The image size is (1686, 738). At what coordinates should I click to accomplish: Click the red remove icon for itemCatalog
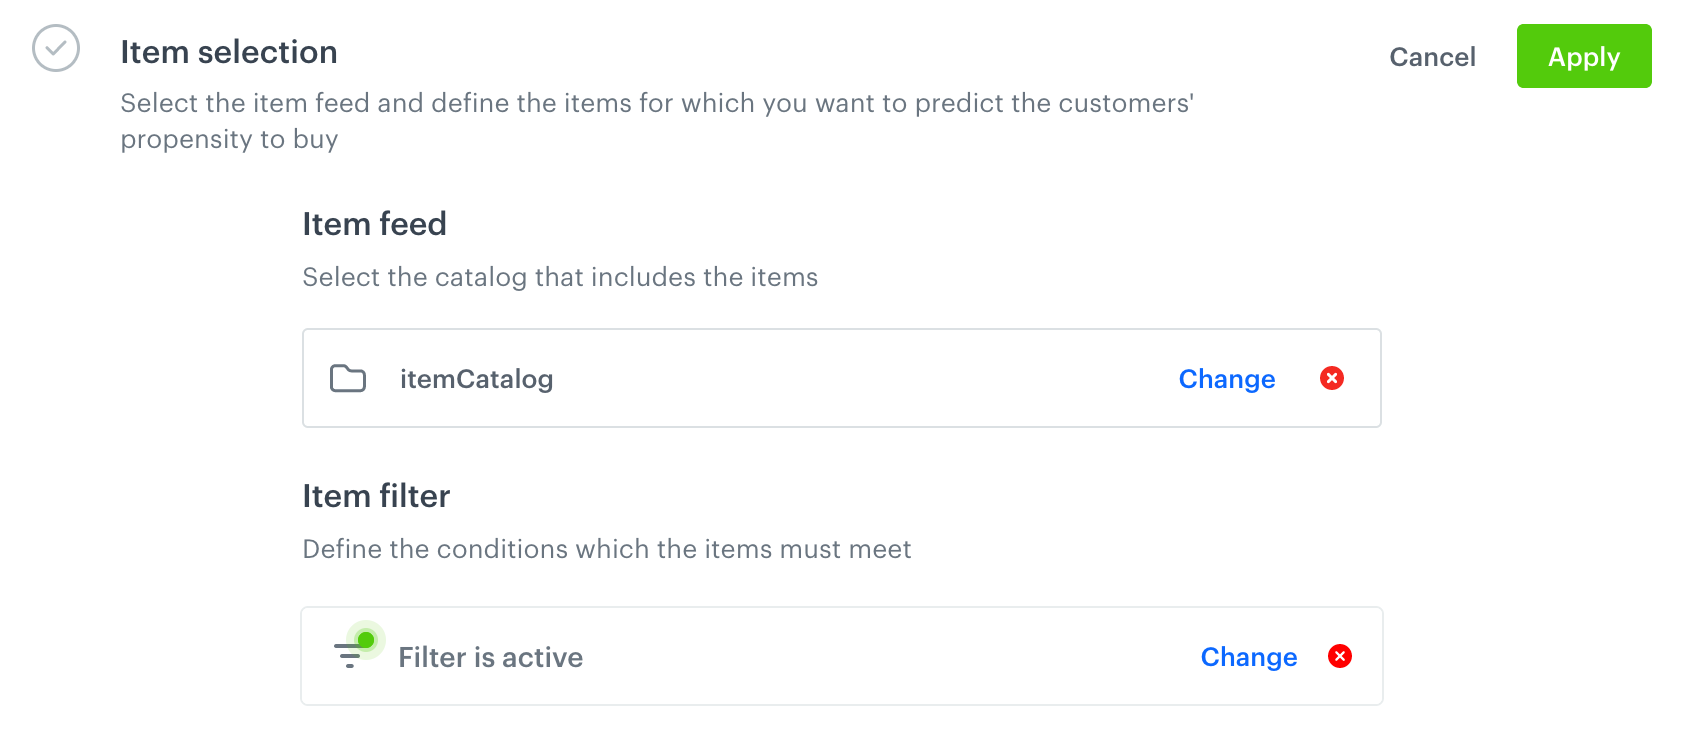coord(1331,378)
